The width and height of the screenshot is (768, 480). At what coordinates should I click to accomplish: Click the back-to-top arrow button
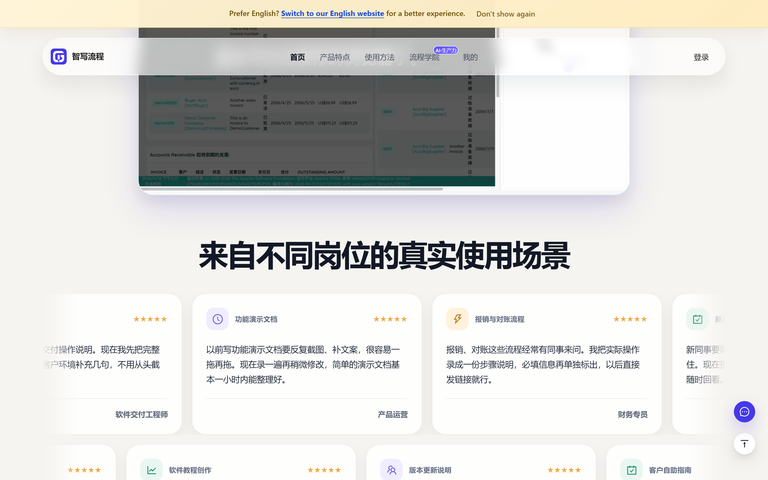(x=744, y=444)
